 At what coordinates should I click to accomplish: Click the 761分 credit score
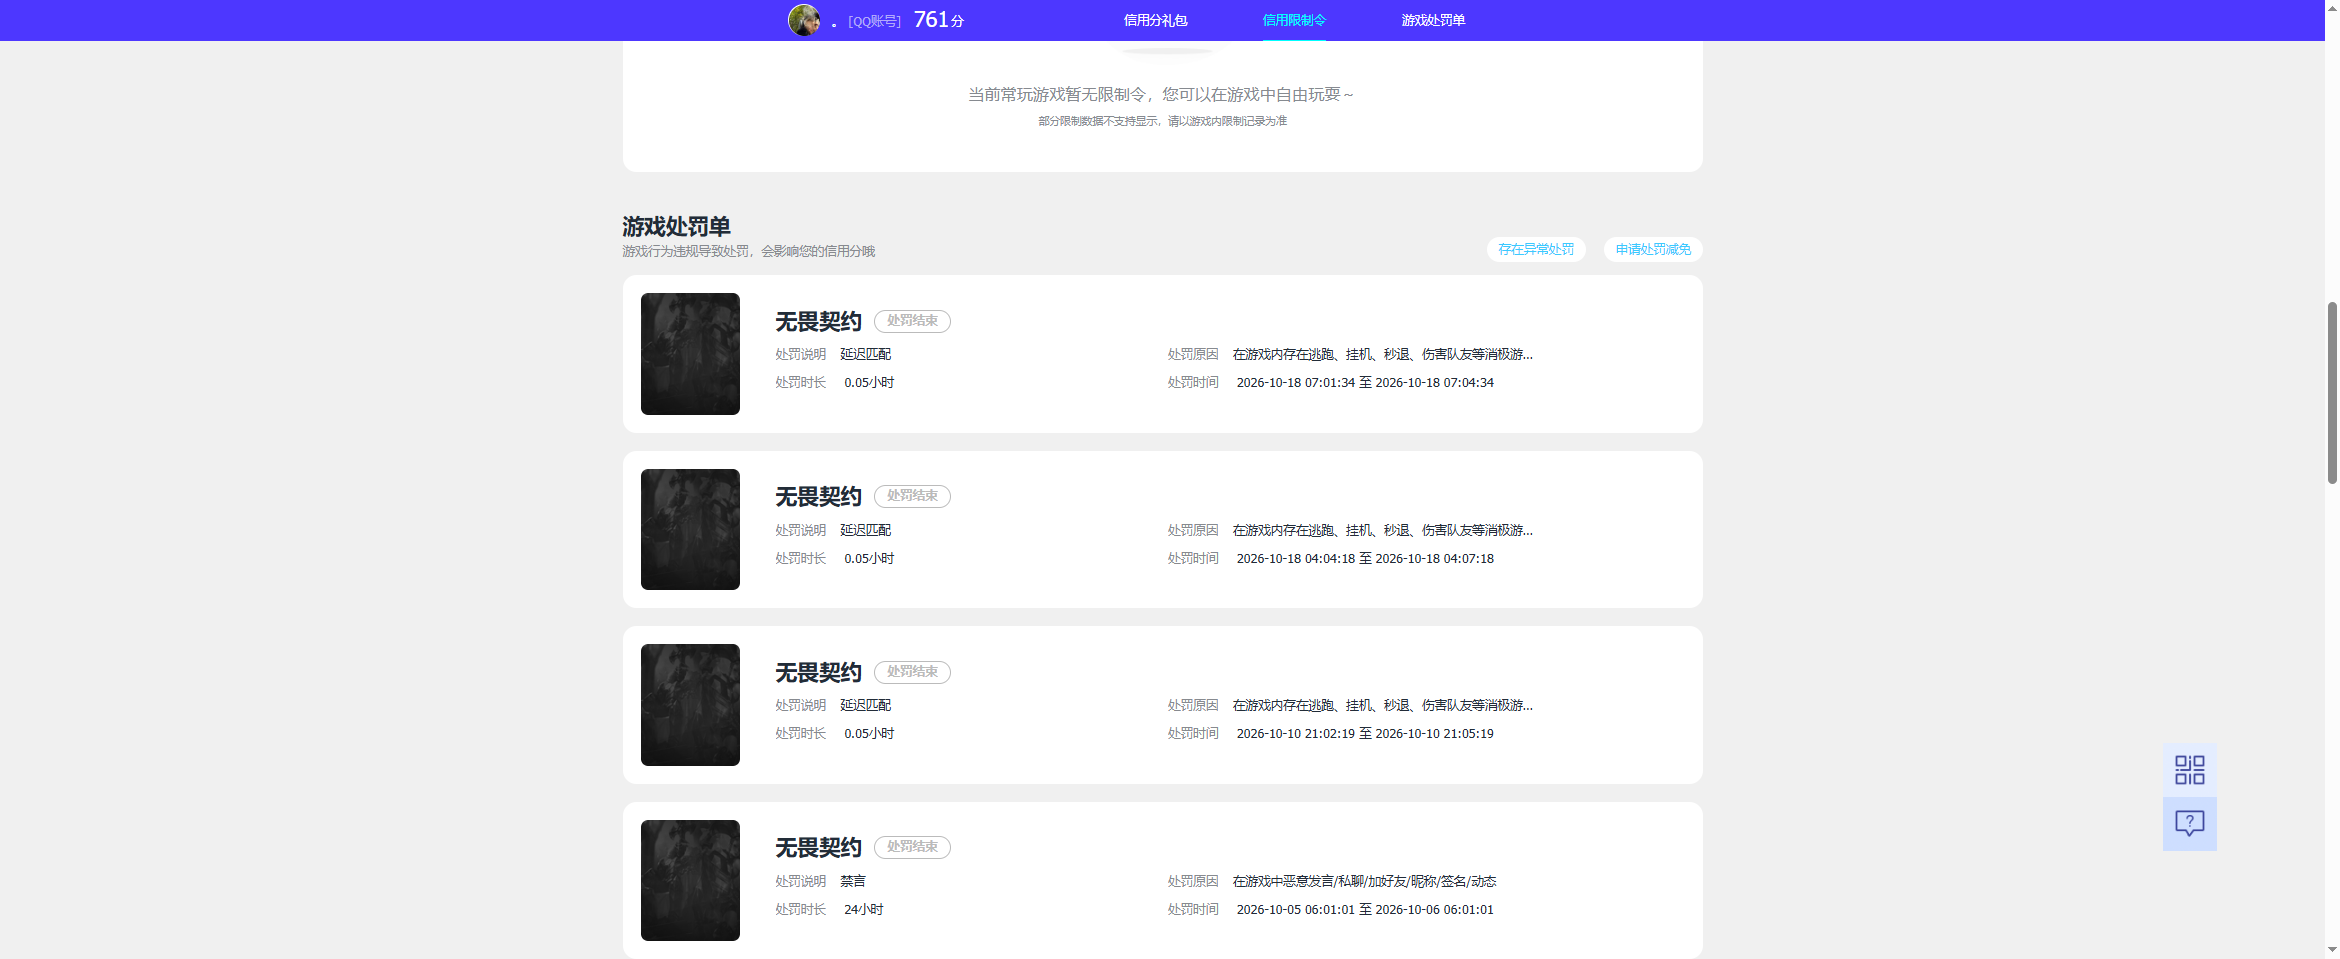[938, 20]
